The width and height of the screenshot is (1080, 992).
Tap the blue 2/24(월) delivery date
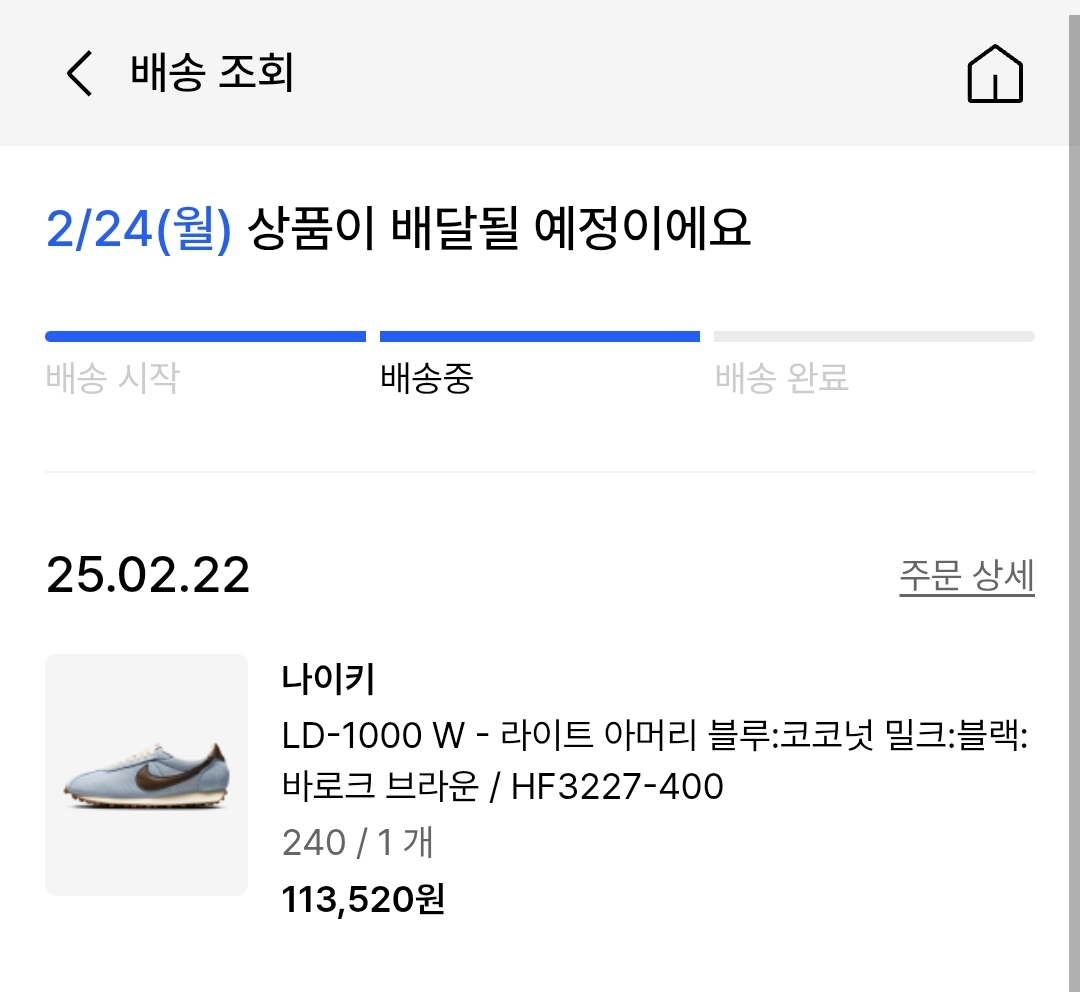[138, 230]
